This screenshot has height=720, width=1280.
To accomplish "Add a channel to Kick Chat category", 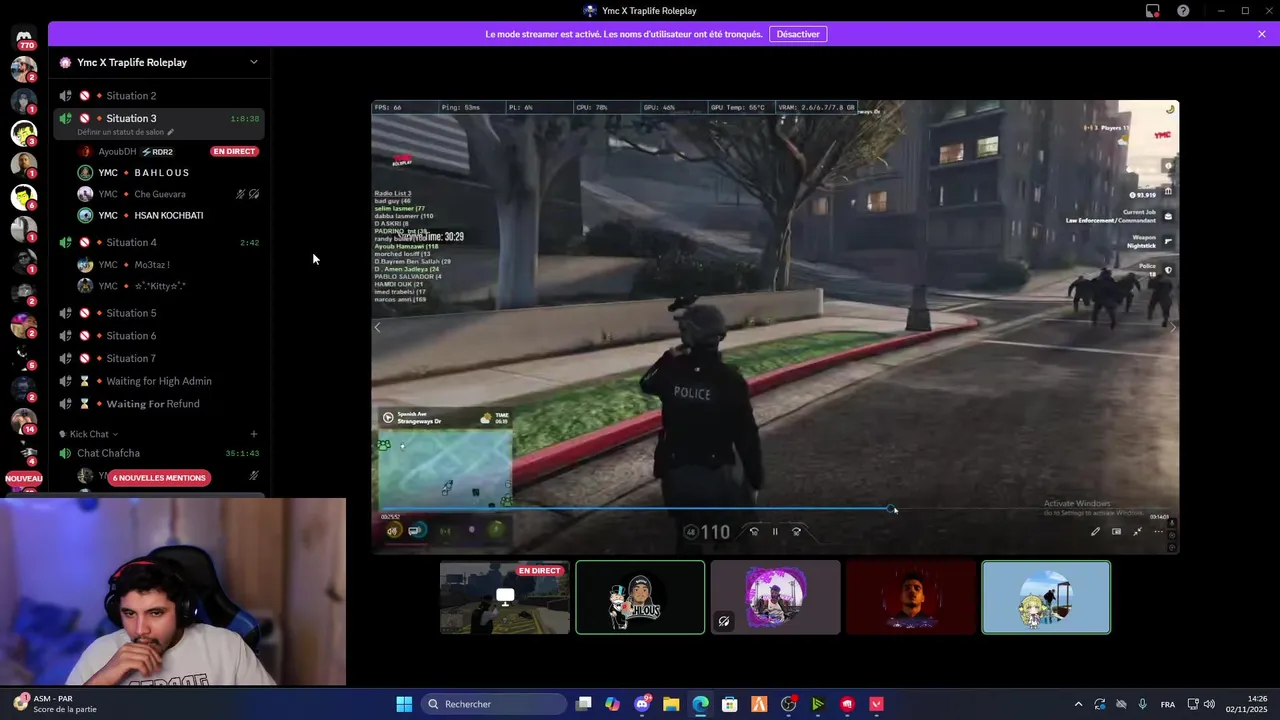I will [253, 434].
